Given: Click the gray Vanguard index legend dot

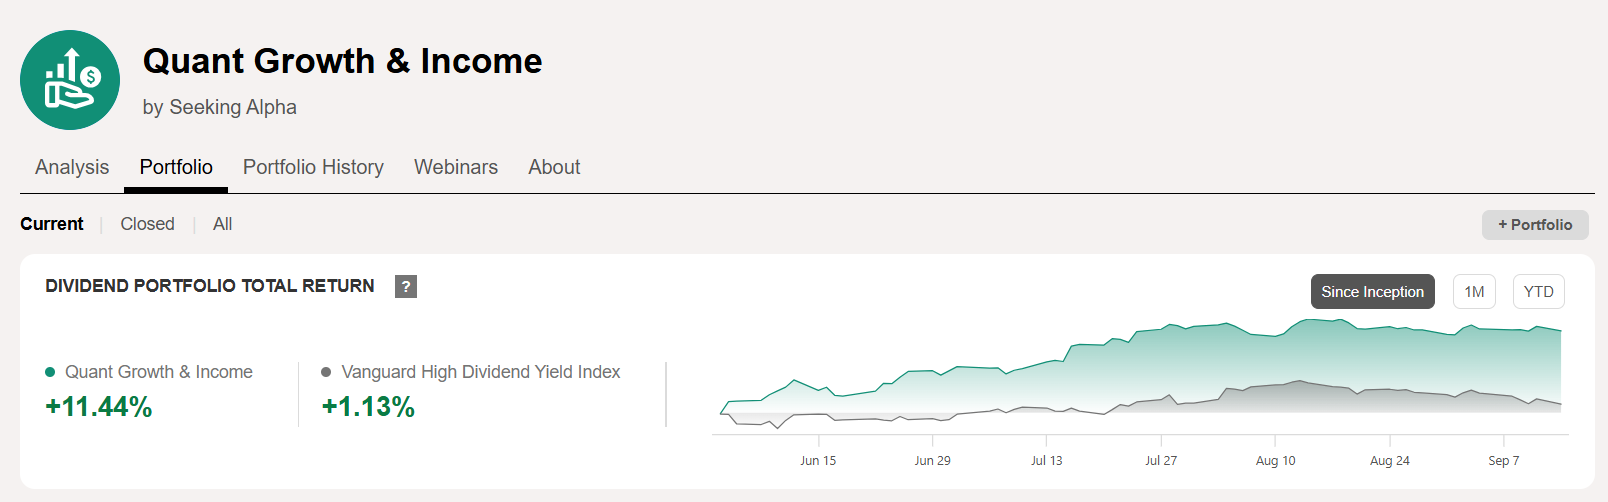Looking at the screenshot, I should point(326,372).
